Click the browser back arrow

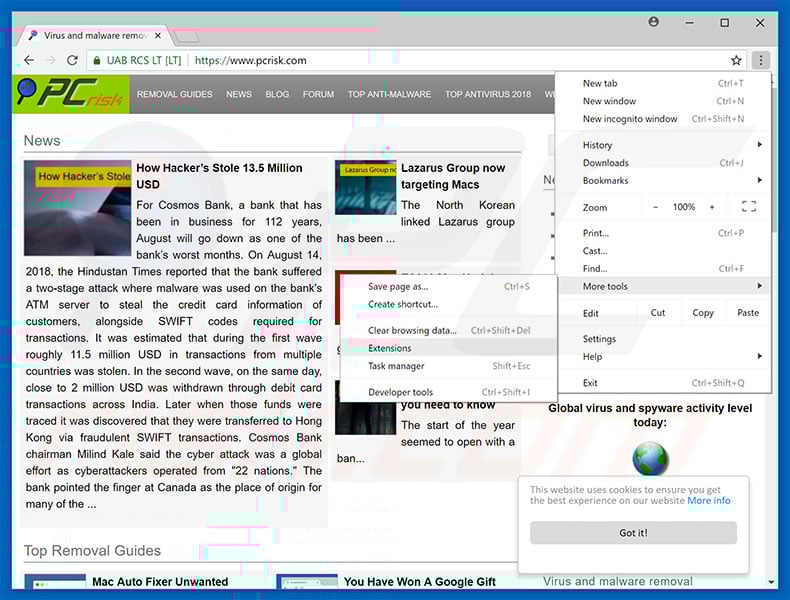[29, 60]
